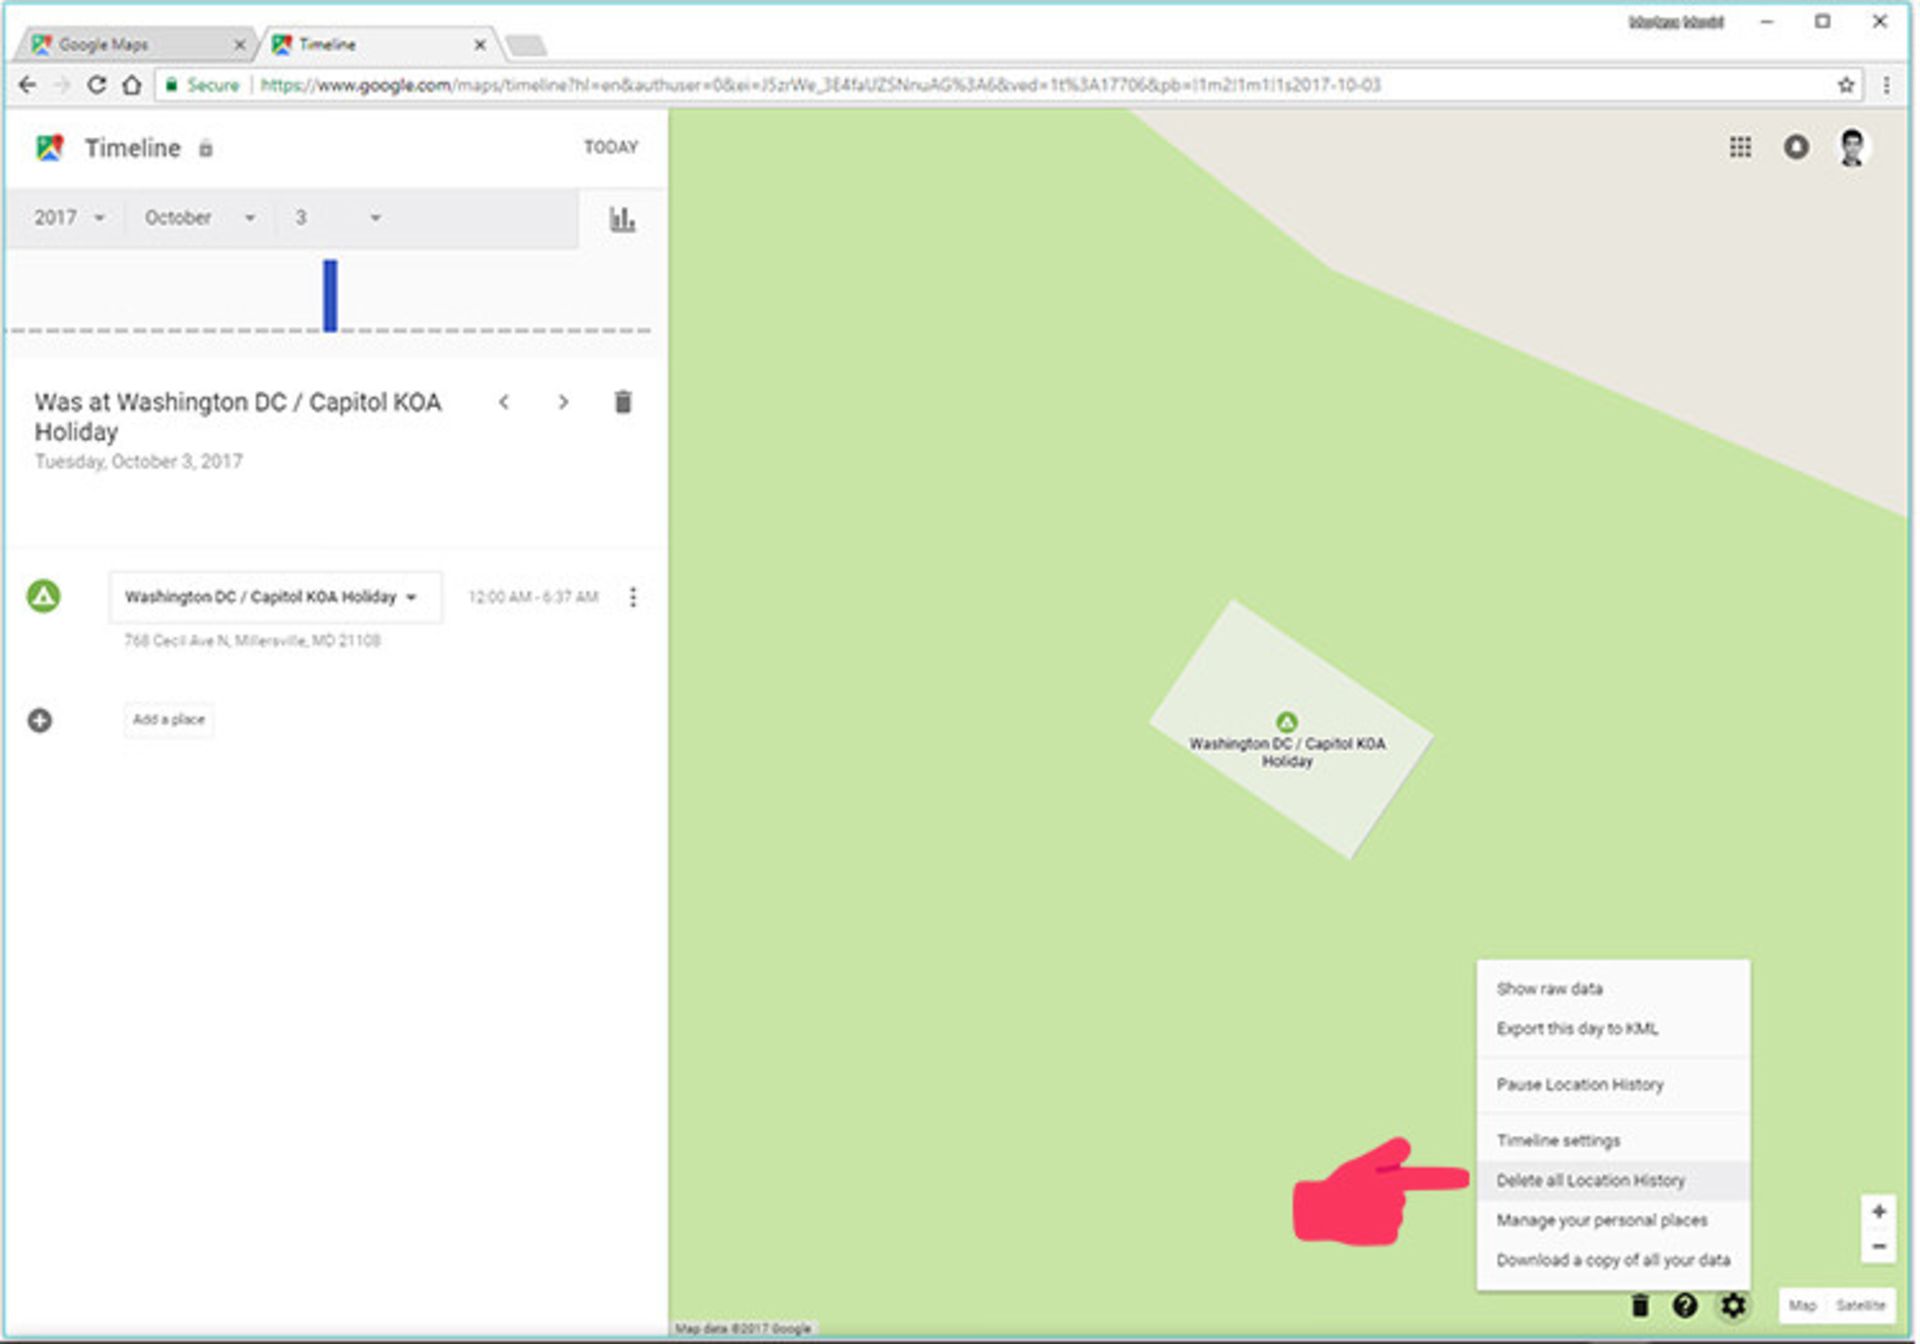Click the 768 Cecil Ave N address

coord(252,640)
